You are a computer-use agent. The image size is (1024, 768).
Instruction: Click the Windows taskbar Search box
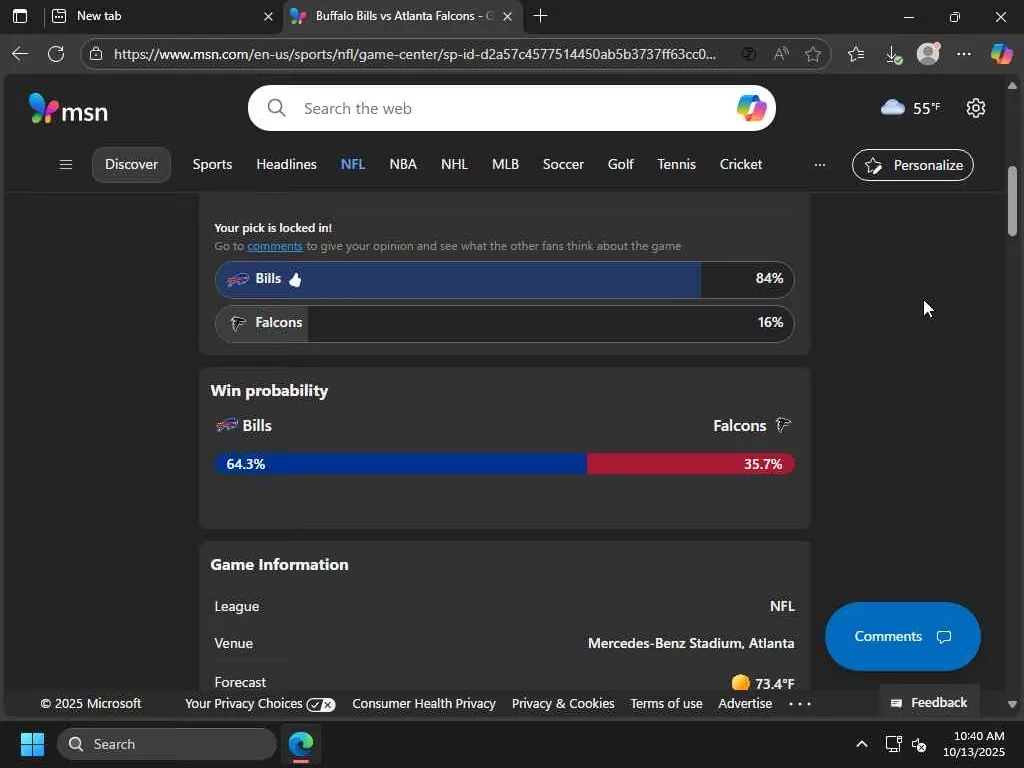pyautogui.click(x=167, y=744)
